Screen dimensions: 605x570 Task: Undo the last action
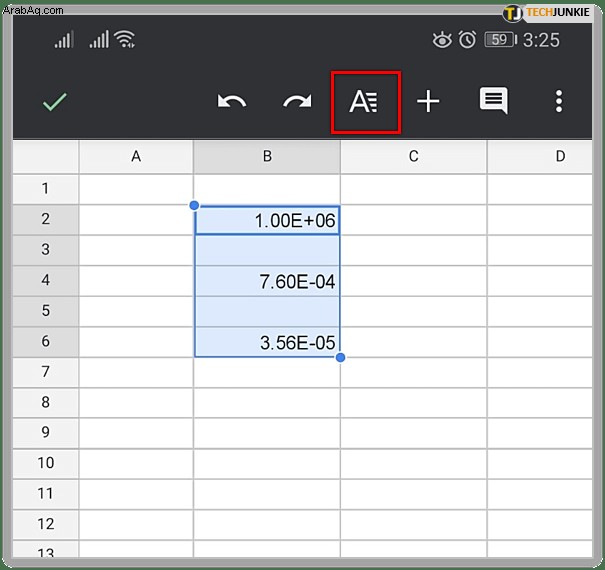click(x=232, y=102)
